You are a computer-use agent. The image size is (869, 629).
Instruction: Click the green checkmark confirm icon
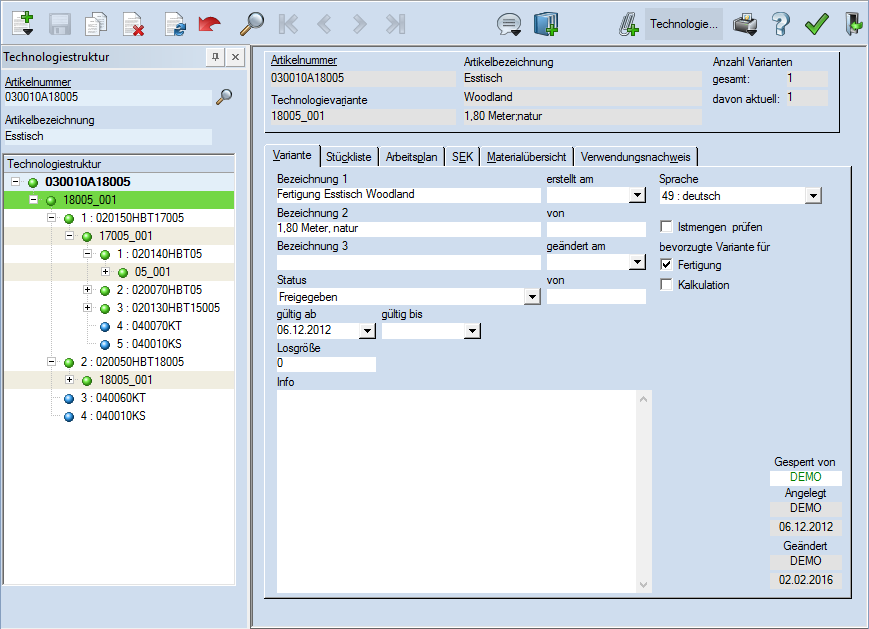click(x=817, y=23)
